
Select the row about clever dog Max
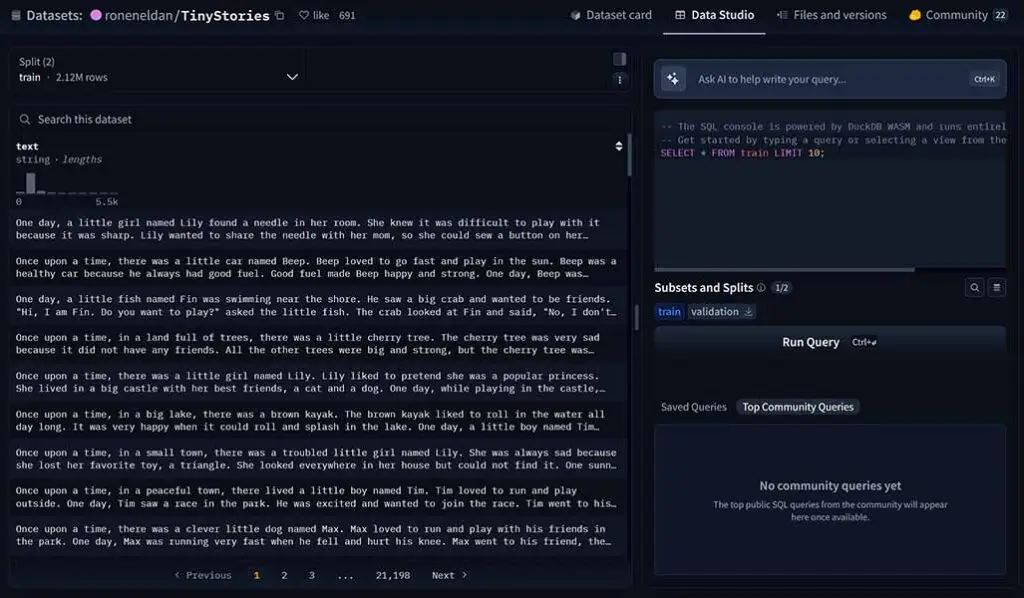point(319,535)
